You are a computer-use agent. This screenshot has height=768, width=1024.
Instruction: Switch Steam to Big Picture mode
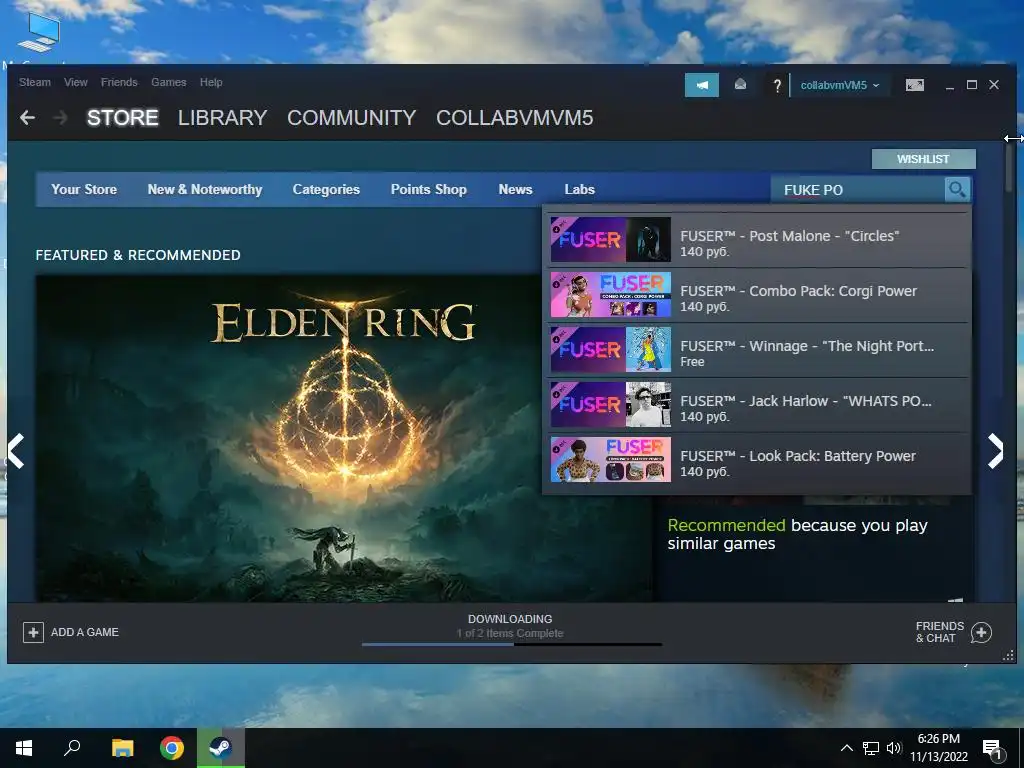tap(914, 85)
